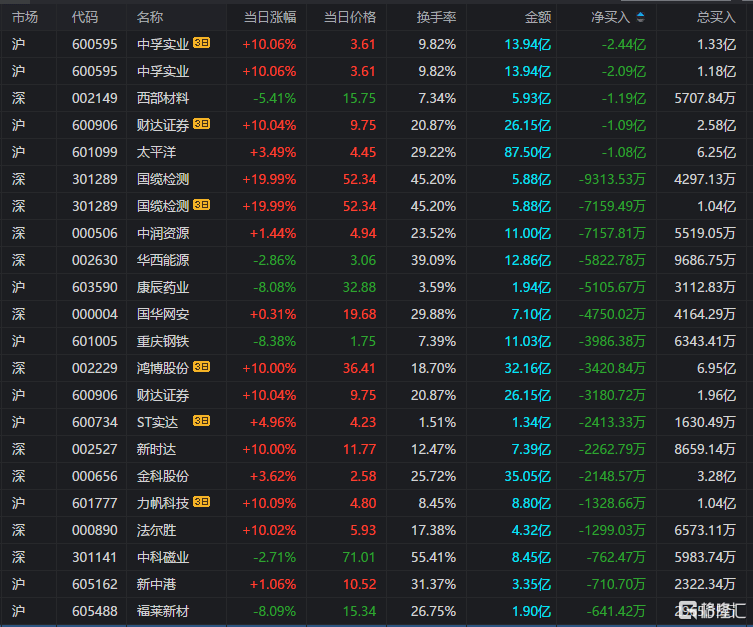Open the 太平洋 stock entry

click(156, 152)
